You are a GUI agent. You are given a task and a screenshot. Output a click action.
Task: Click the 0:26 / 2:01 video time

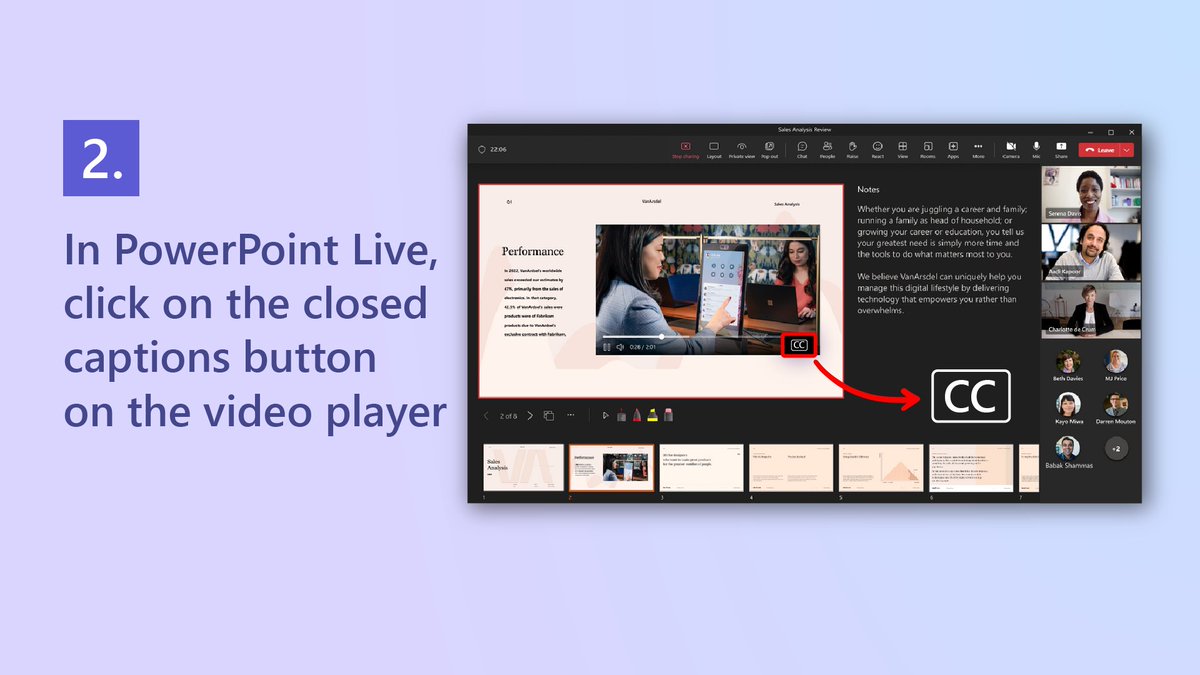pos(642,347)
